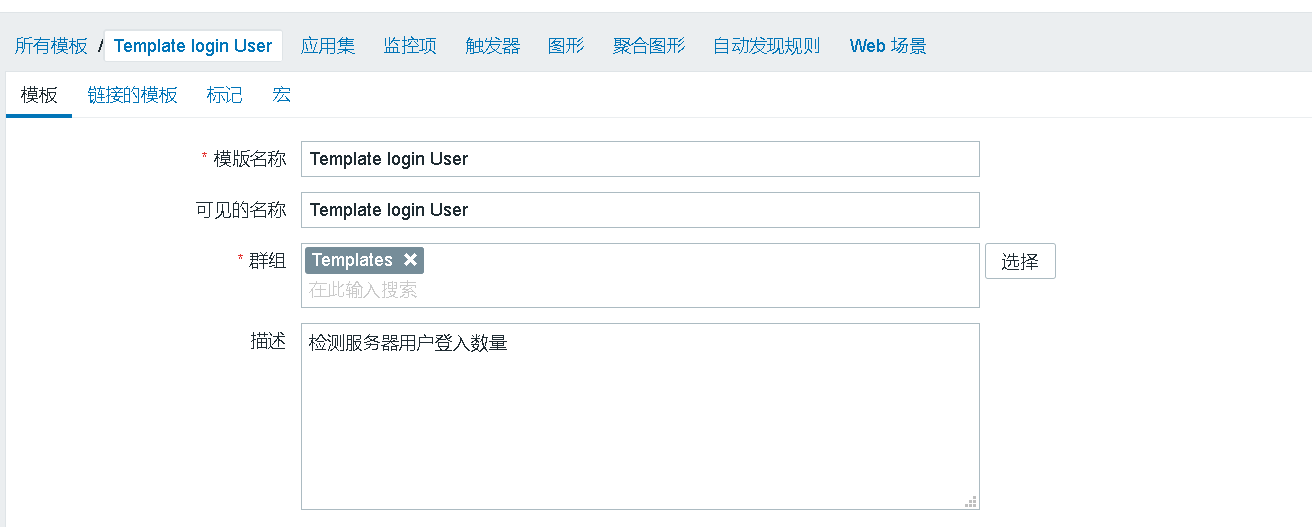Open the 监控项 items list
This screenshot has width=1312, height=527.
410,46
